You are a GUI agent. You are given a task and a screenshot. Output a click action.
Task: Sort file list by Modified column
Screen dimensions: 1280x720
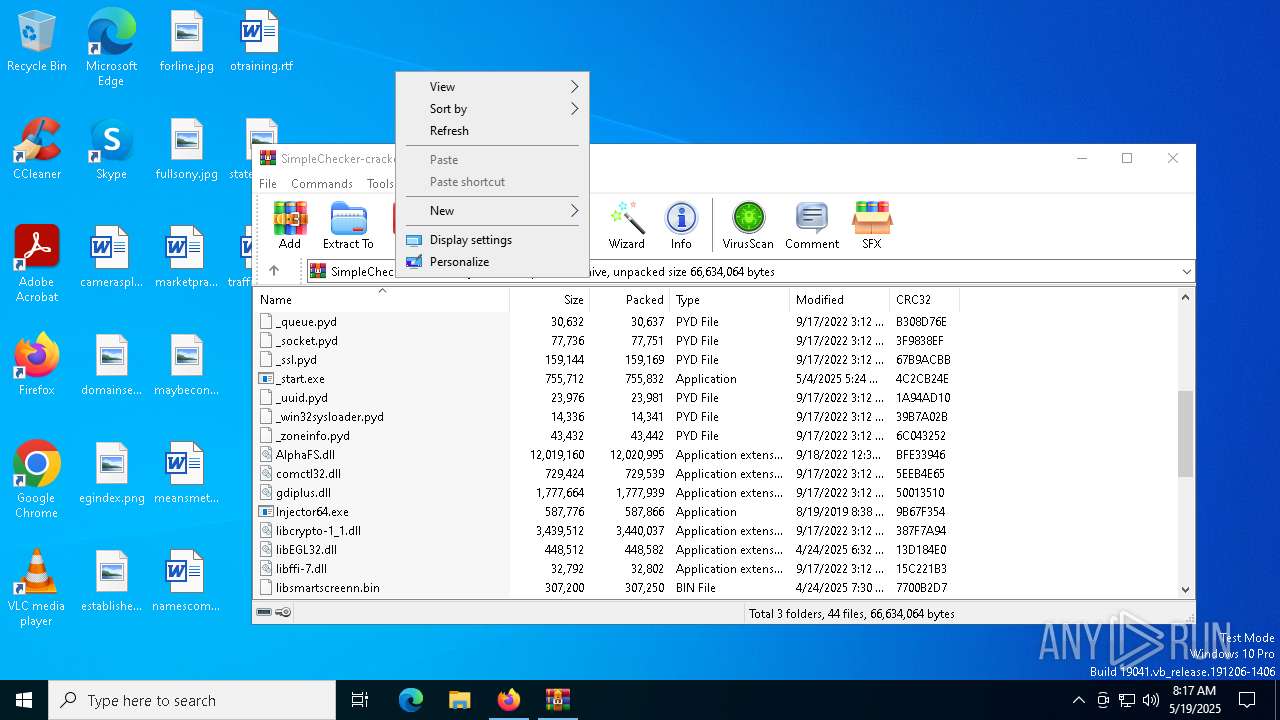839,300
